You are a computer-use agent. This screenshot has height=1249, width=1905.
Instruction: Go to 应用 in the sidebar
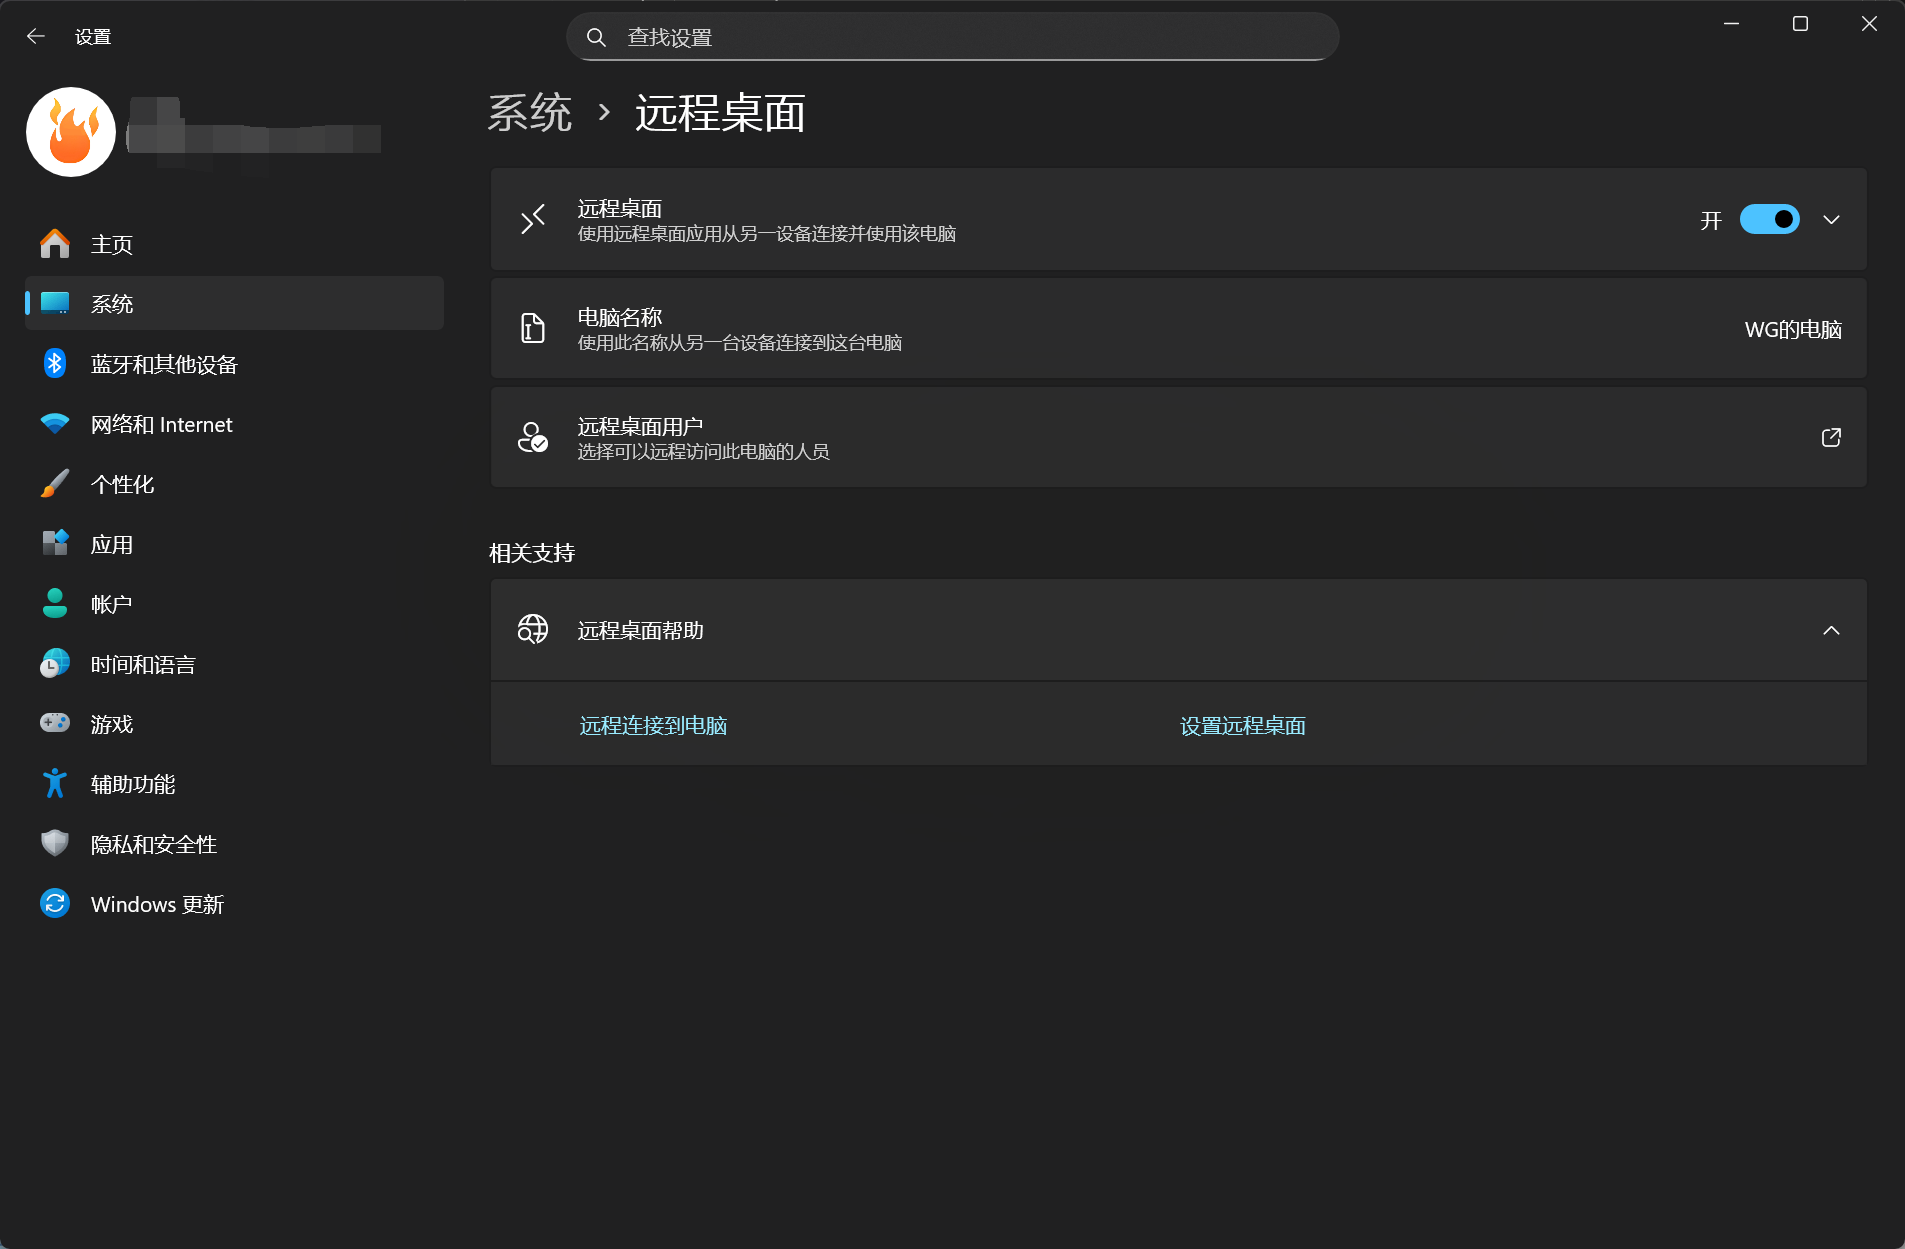click(111, 544)
